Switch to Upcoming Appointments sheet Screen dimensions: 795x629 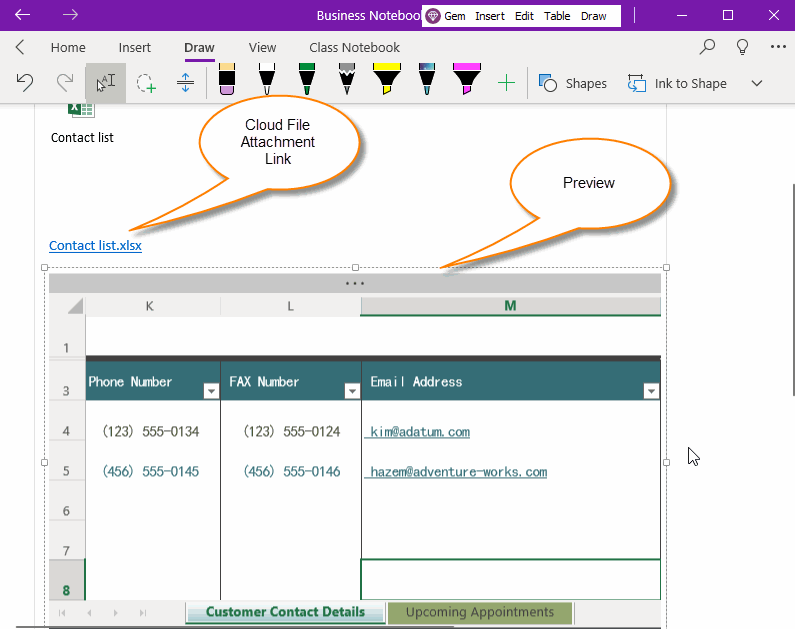(x=480, y=612)
